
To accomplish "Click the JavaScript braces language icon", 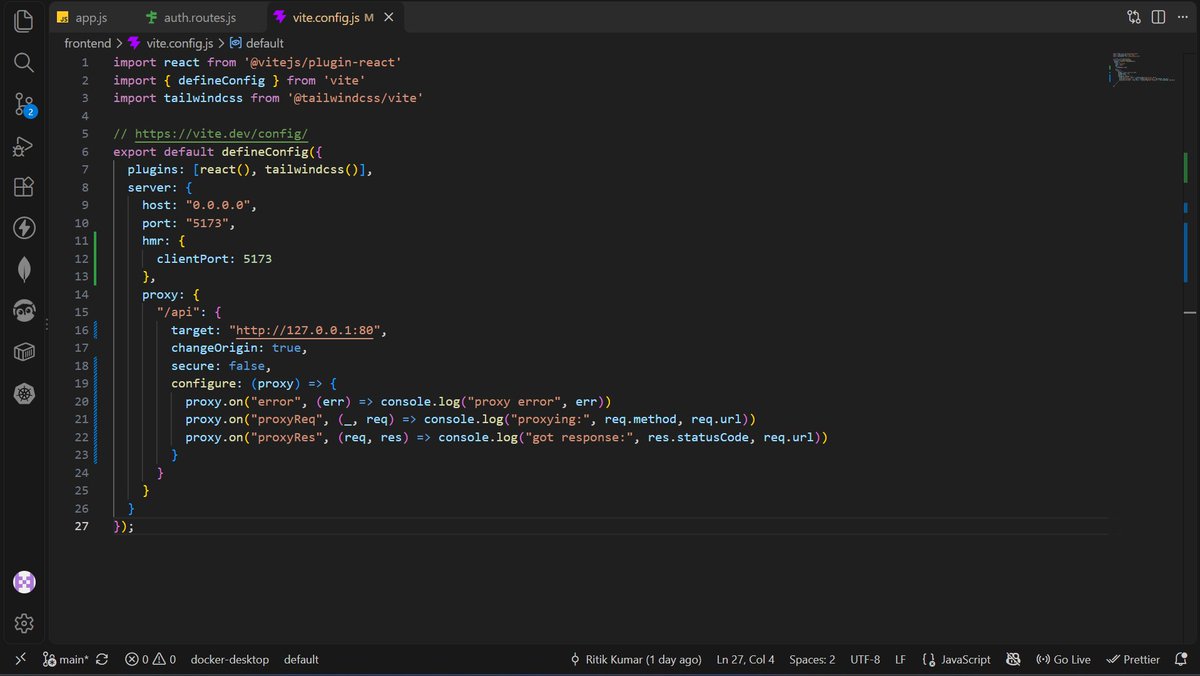I will coord(929,659).
